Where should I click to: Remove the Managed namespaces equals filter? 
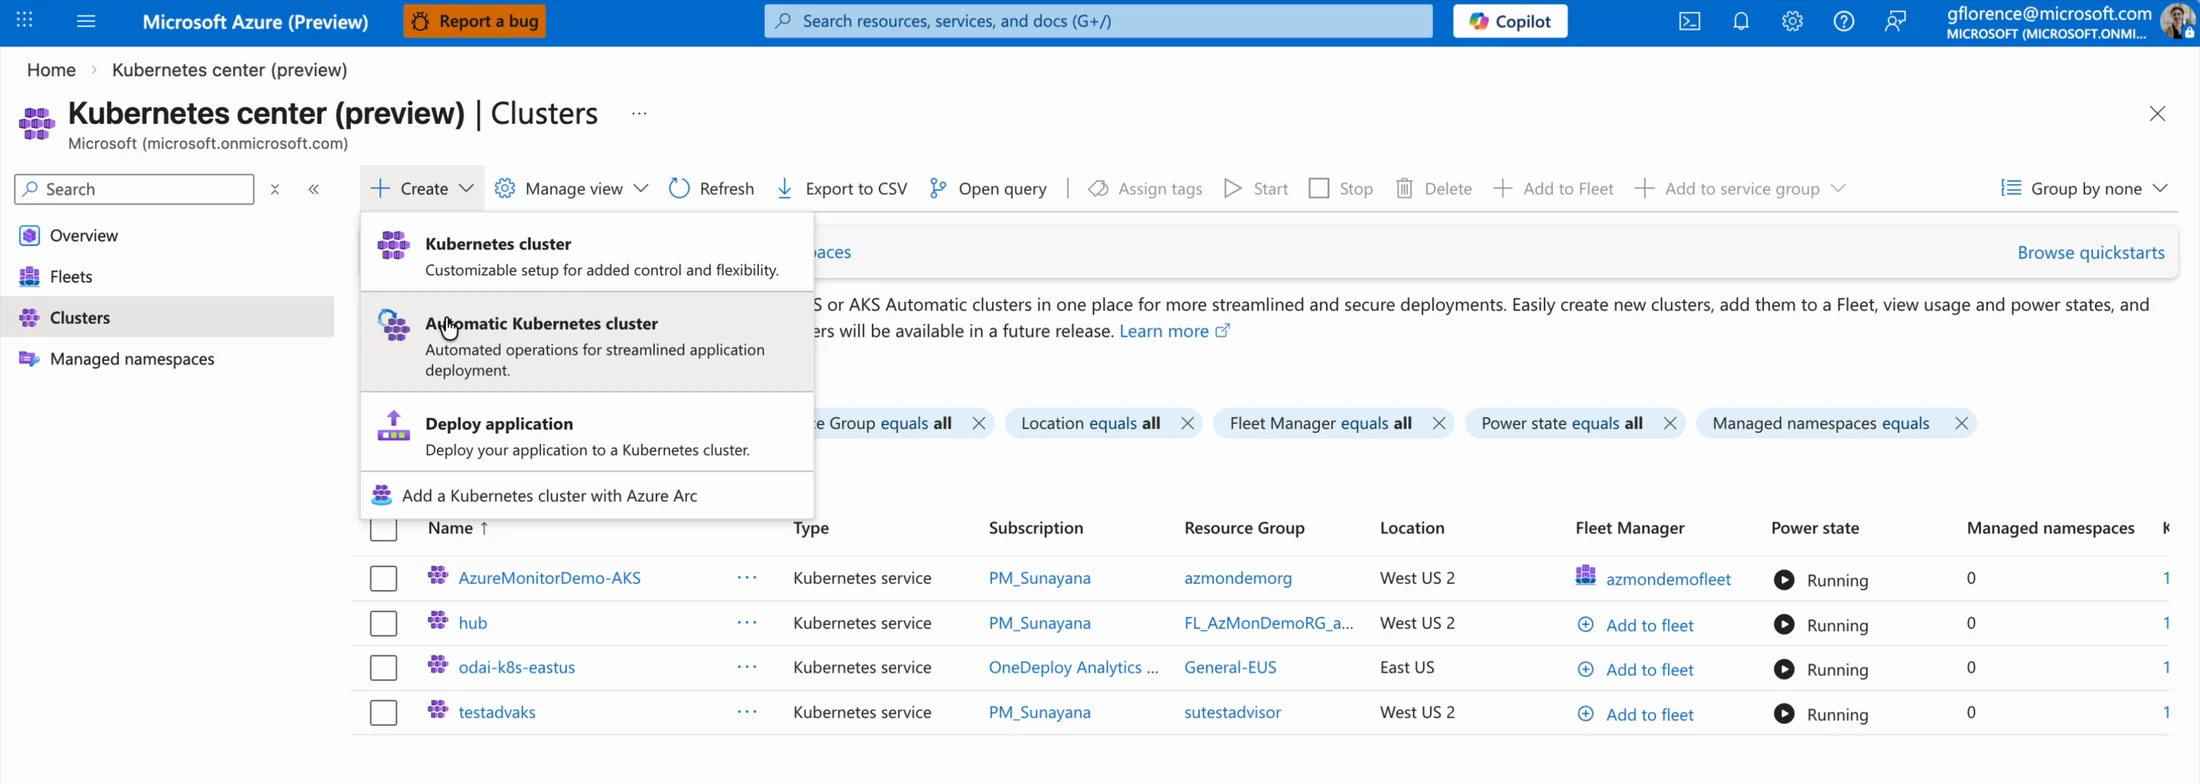[1961, 423]
